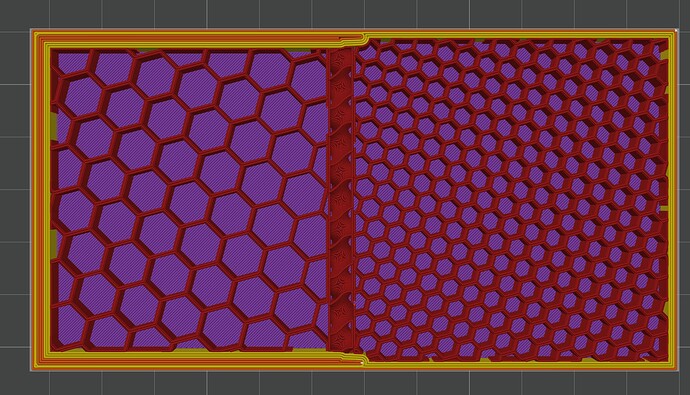690x395 pixels.
Task: Click the orange top perimeter above large hexagons
Action: coord(194,39)
